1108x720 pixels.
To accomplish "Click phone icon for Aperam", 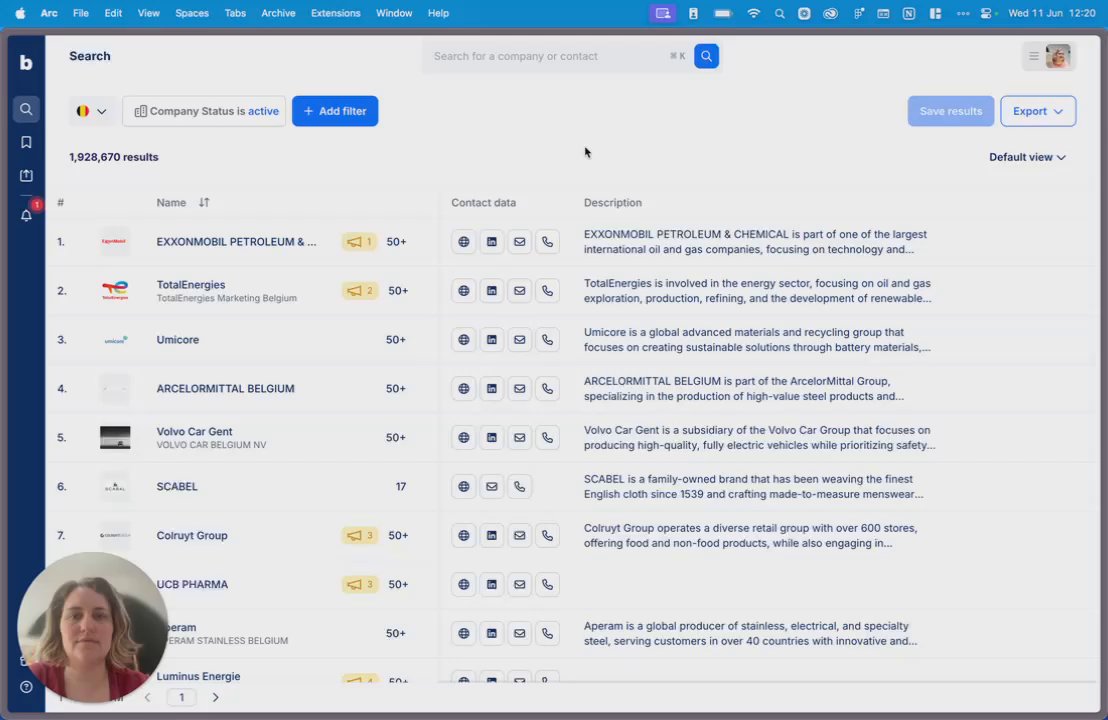I will 547,634.
